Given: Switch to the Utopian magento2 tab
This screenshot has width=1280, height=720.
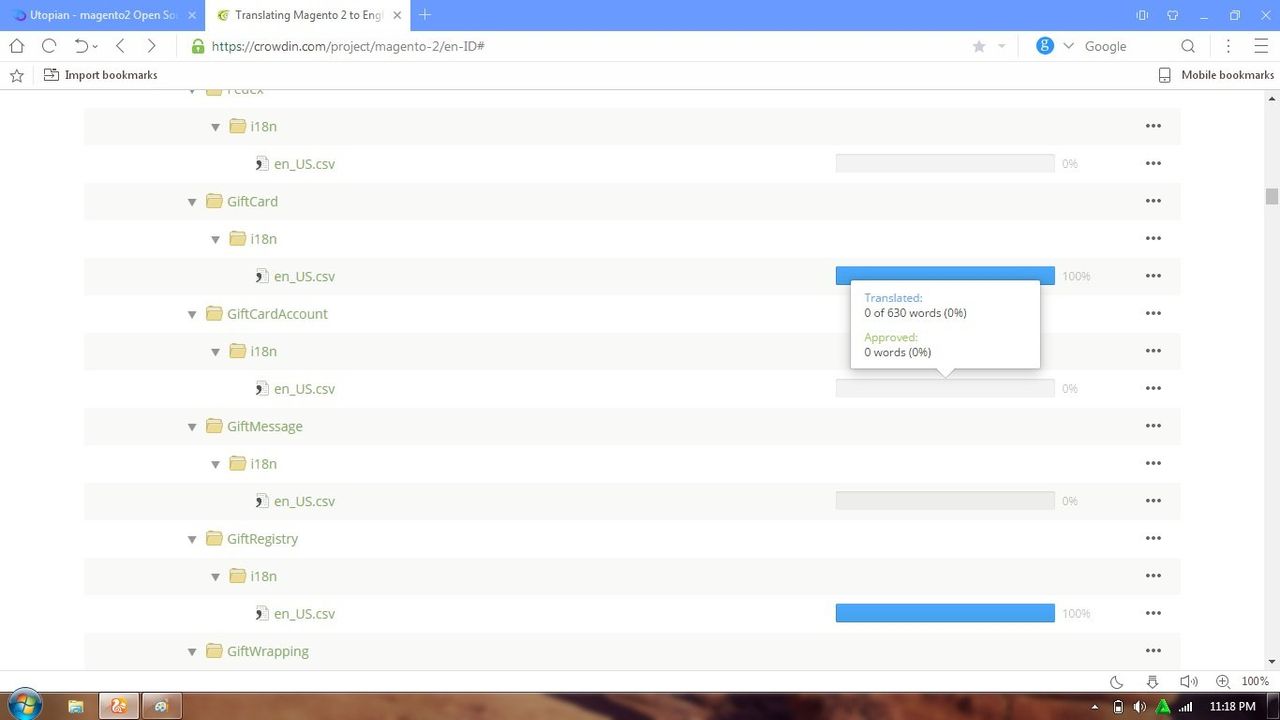Looking at the screenshot, I should pyautogui.click(x=102, y=15).
